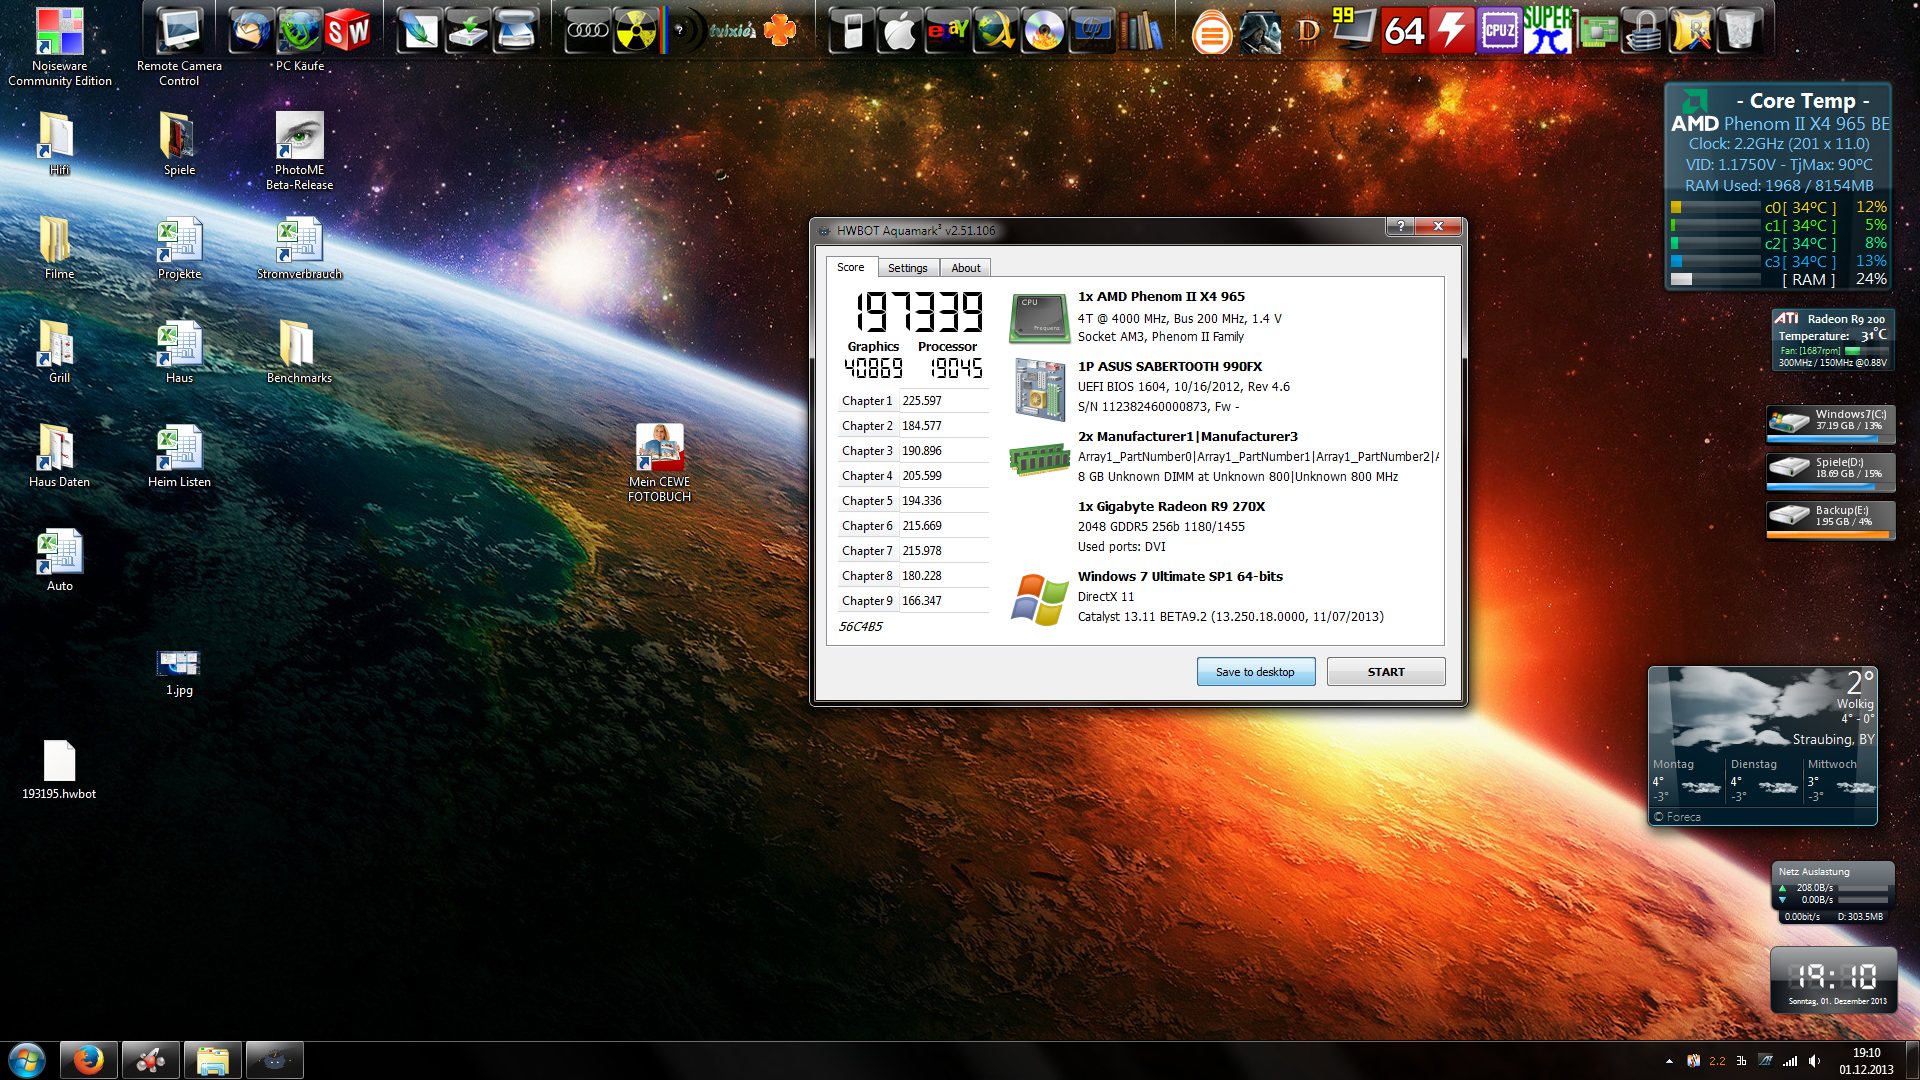The width and height of the screenshot is (1920, 1080).
Task: Open the burning disc dock icon
Action: pos(1044,30)
